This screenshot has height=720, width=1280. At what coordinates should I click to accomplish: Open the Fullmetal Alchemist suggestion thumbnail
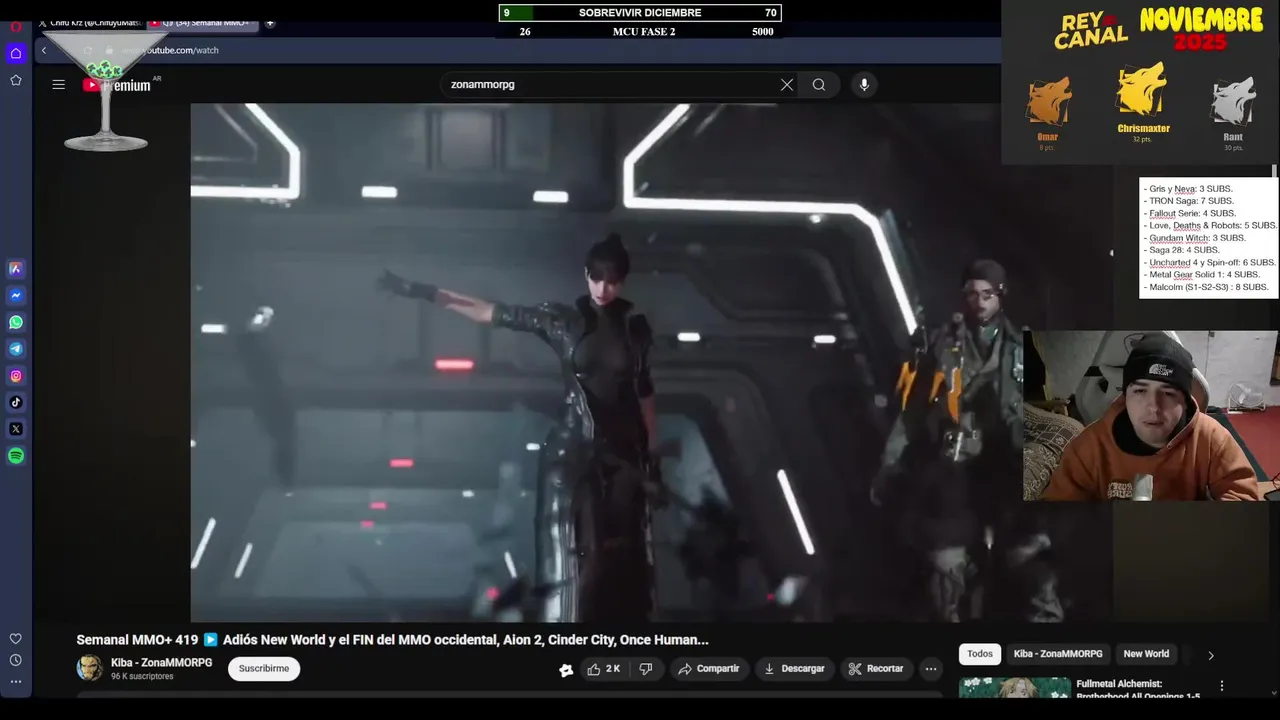click(1014, 688)
